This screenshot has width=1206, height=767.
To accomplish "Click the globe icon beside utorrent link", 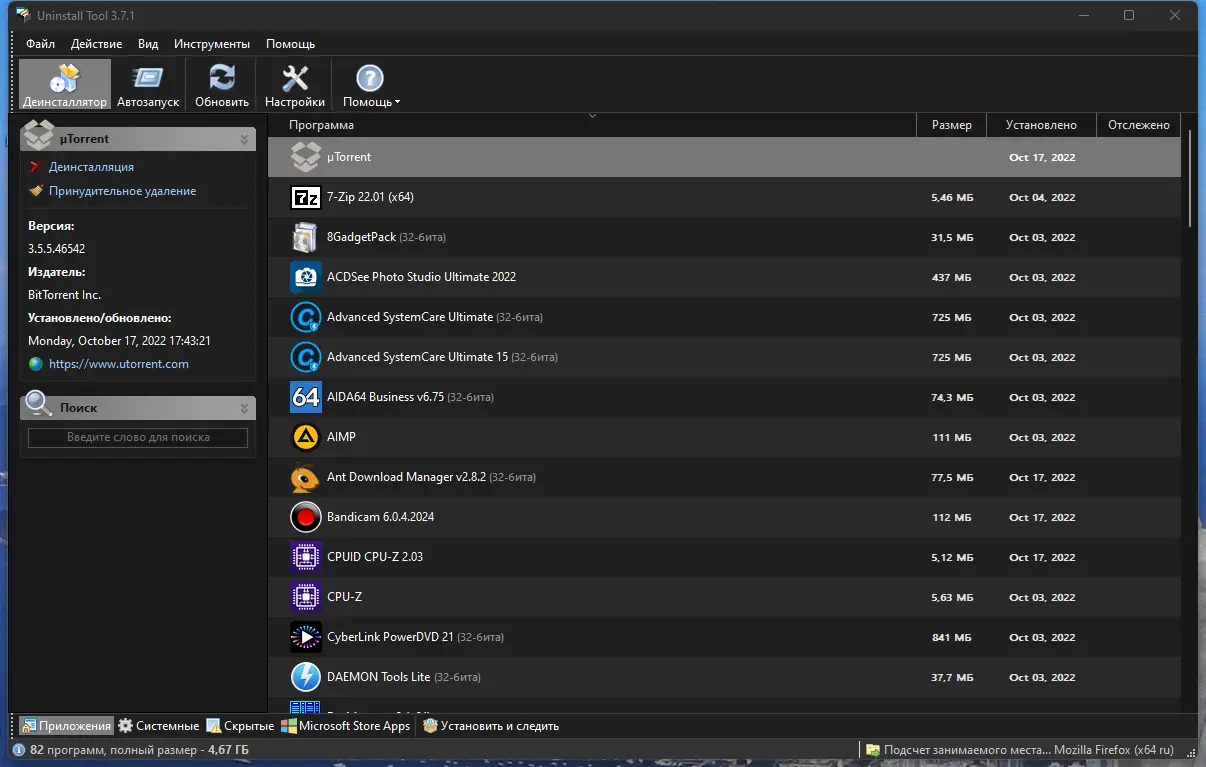I will (x=36, y=364).
